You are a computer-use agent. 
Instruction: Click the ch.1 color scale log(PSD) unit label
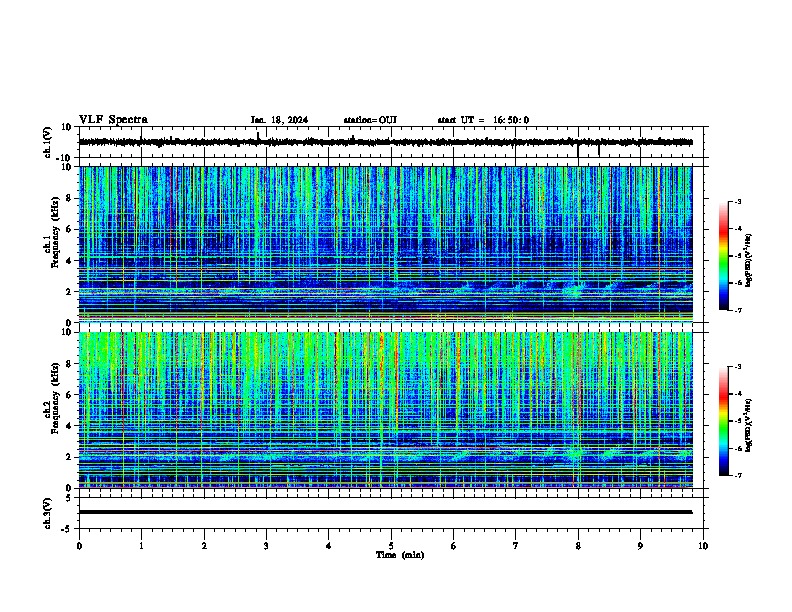click(749, 261)
